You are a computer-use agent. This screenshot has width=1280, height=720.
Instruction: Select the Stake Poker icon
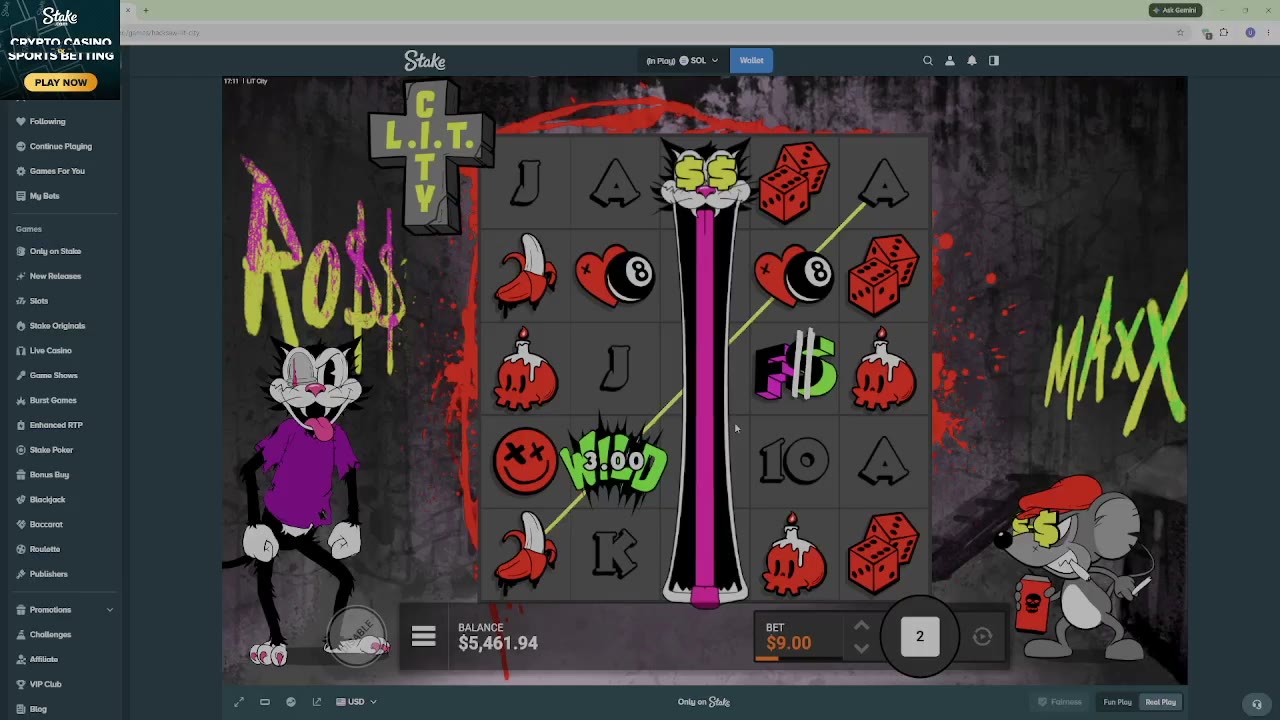(x=21, y=450)
